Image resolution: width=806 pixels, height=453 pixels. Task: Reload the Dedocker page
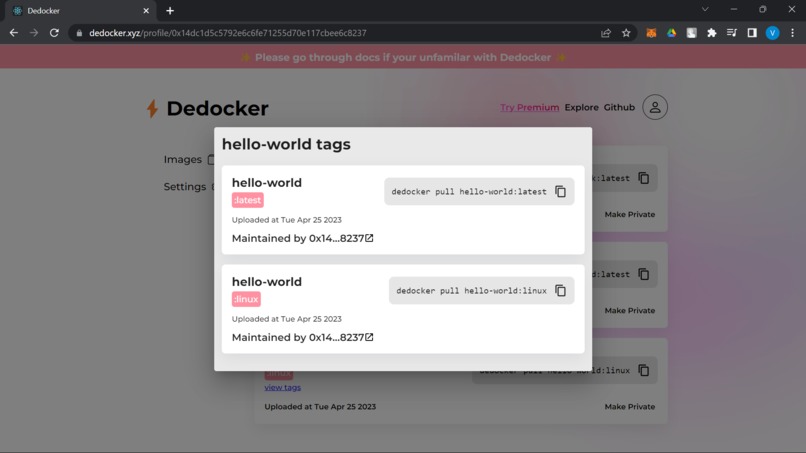click(54, 33)
